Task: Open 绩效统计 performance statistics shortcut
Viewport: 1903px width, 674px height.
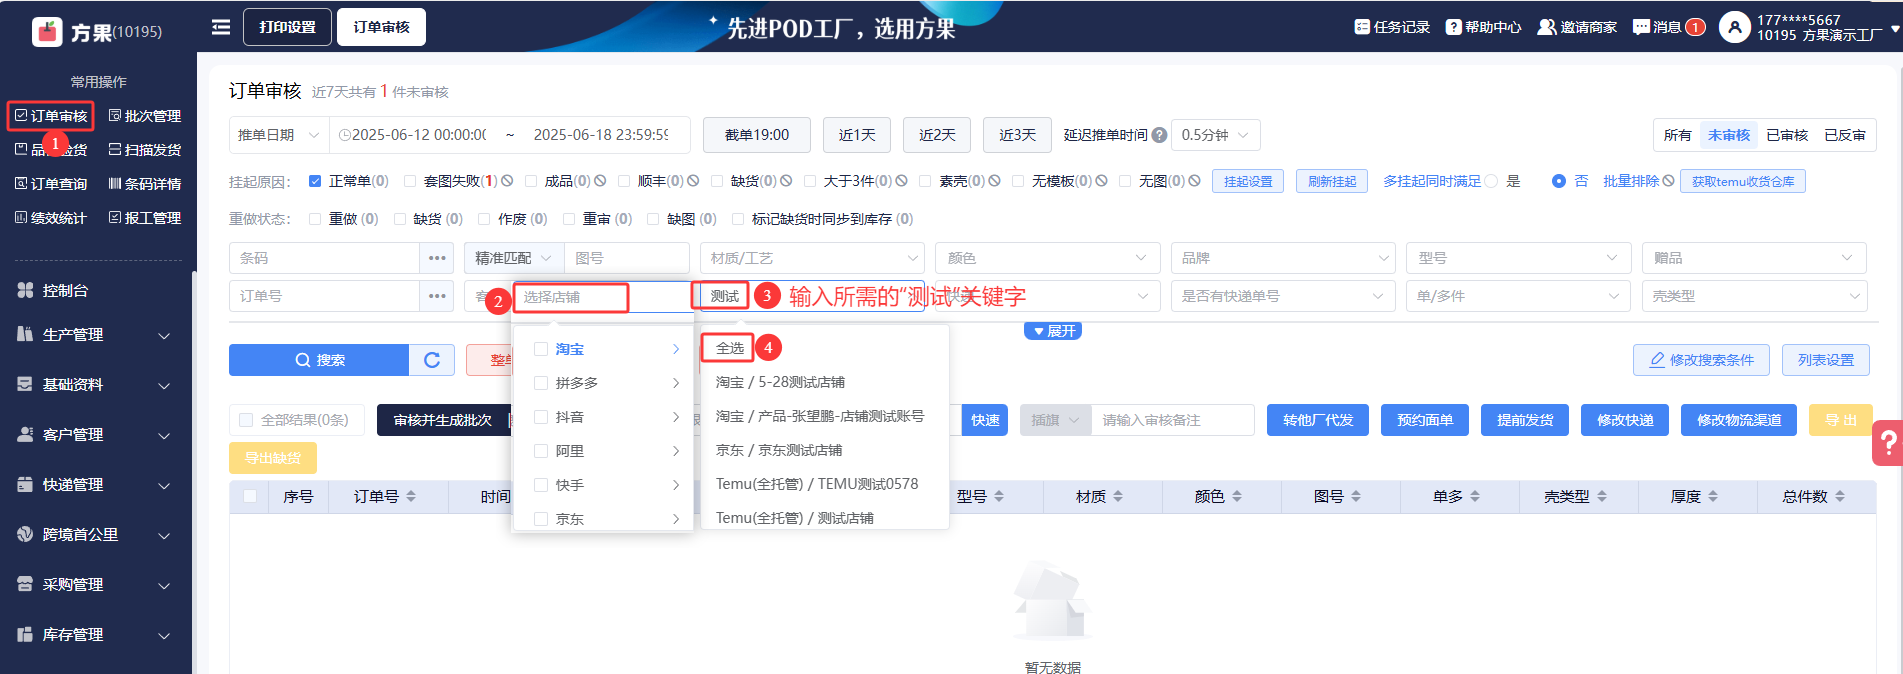Action: 51,218
